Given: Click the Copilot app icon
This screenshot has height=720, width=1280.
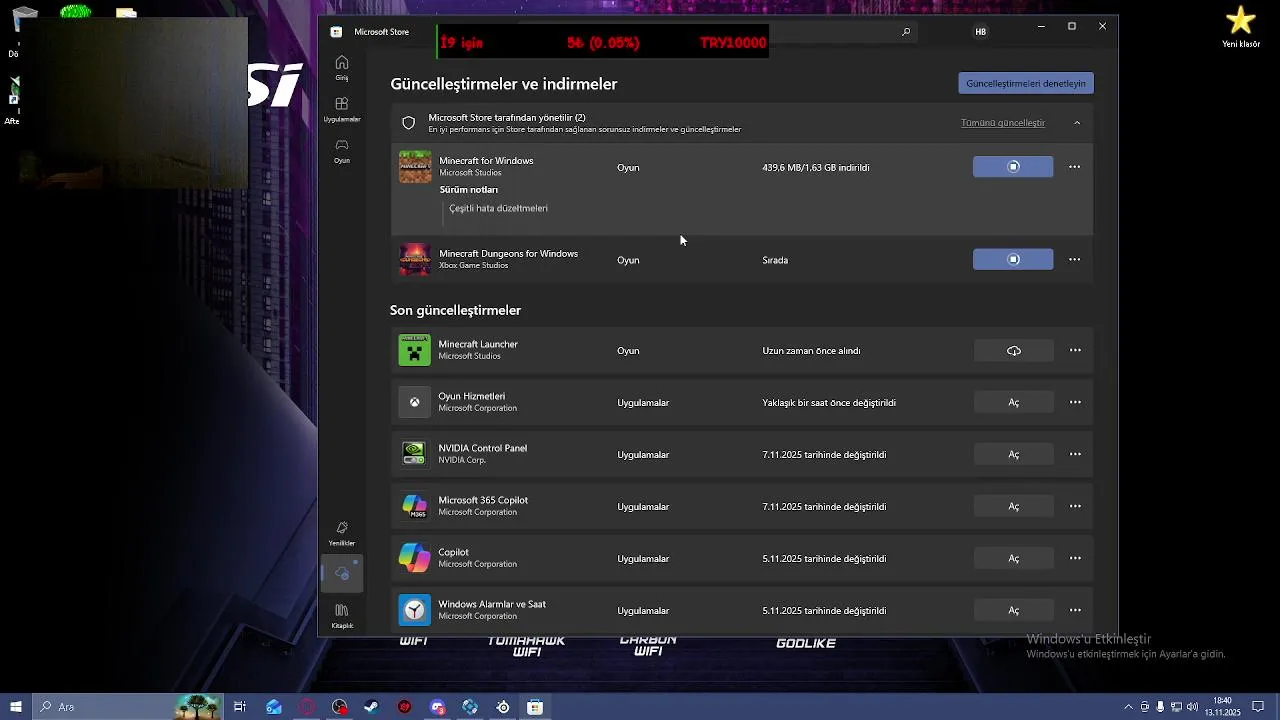Looking at the screenshot, I should (415, 559).
